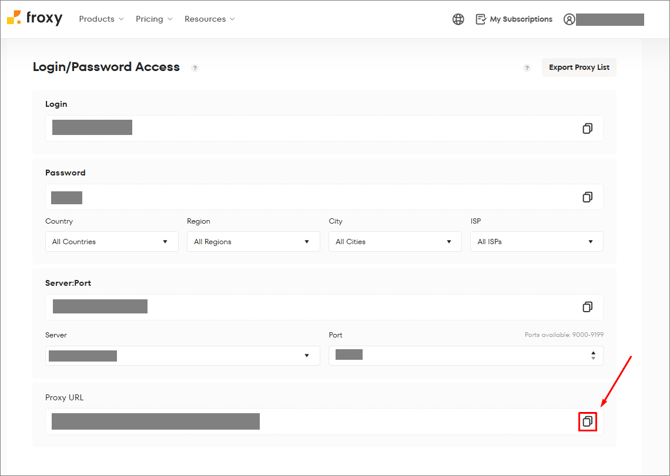Copy the Proxy URL
Screen dimensions: 670x476
(587, 421)
